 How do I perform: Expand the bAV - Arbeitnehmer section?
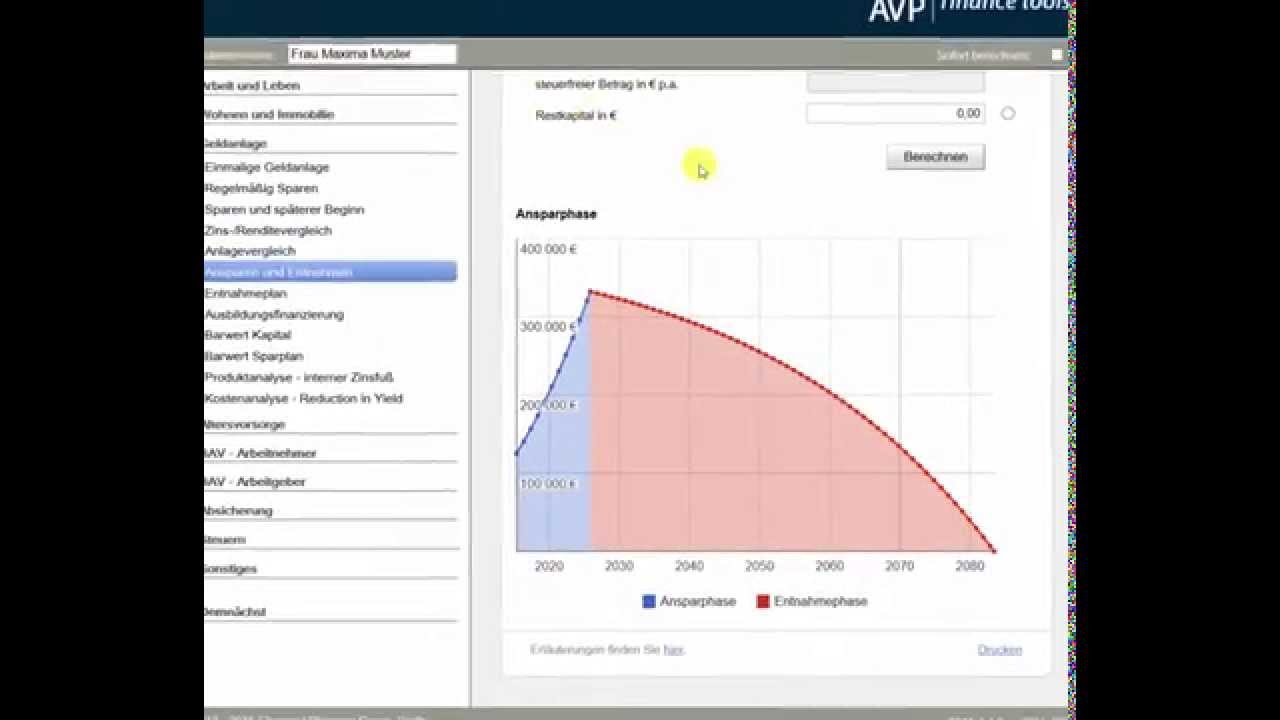coord(260,454)
